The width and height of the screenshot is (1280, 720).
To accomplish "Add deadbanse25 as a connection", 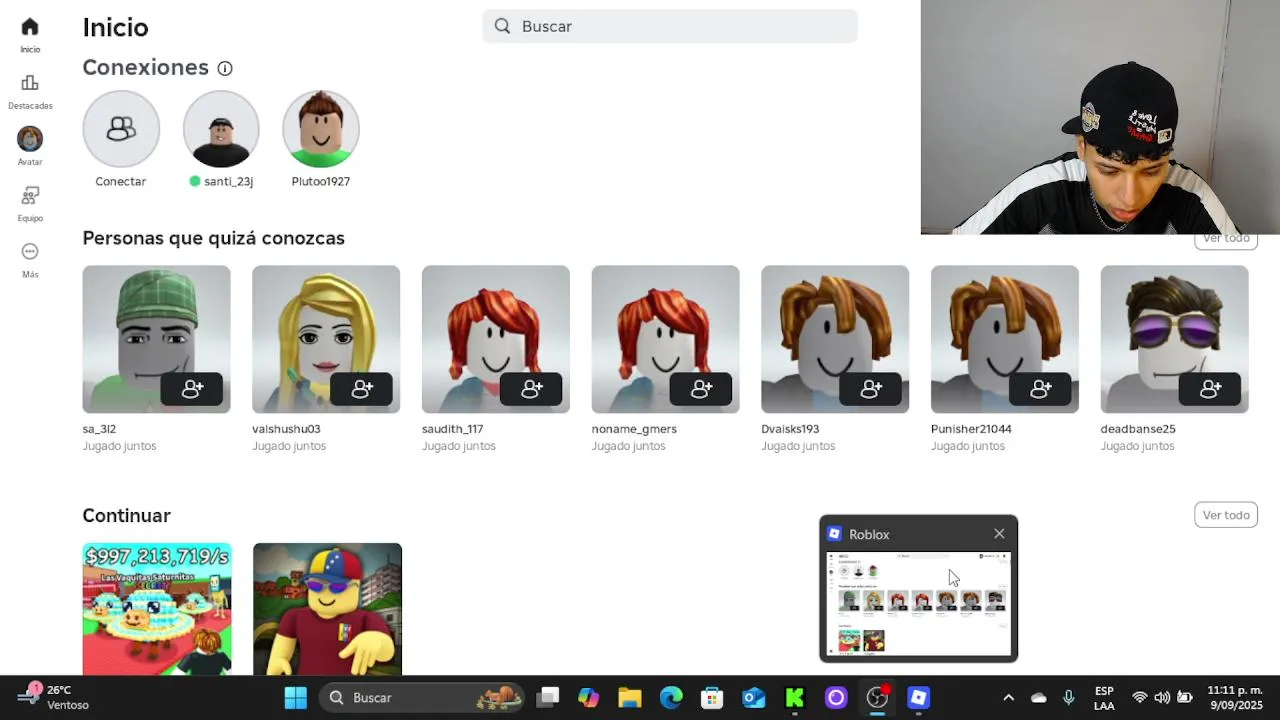I will (1211, 389).
